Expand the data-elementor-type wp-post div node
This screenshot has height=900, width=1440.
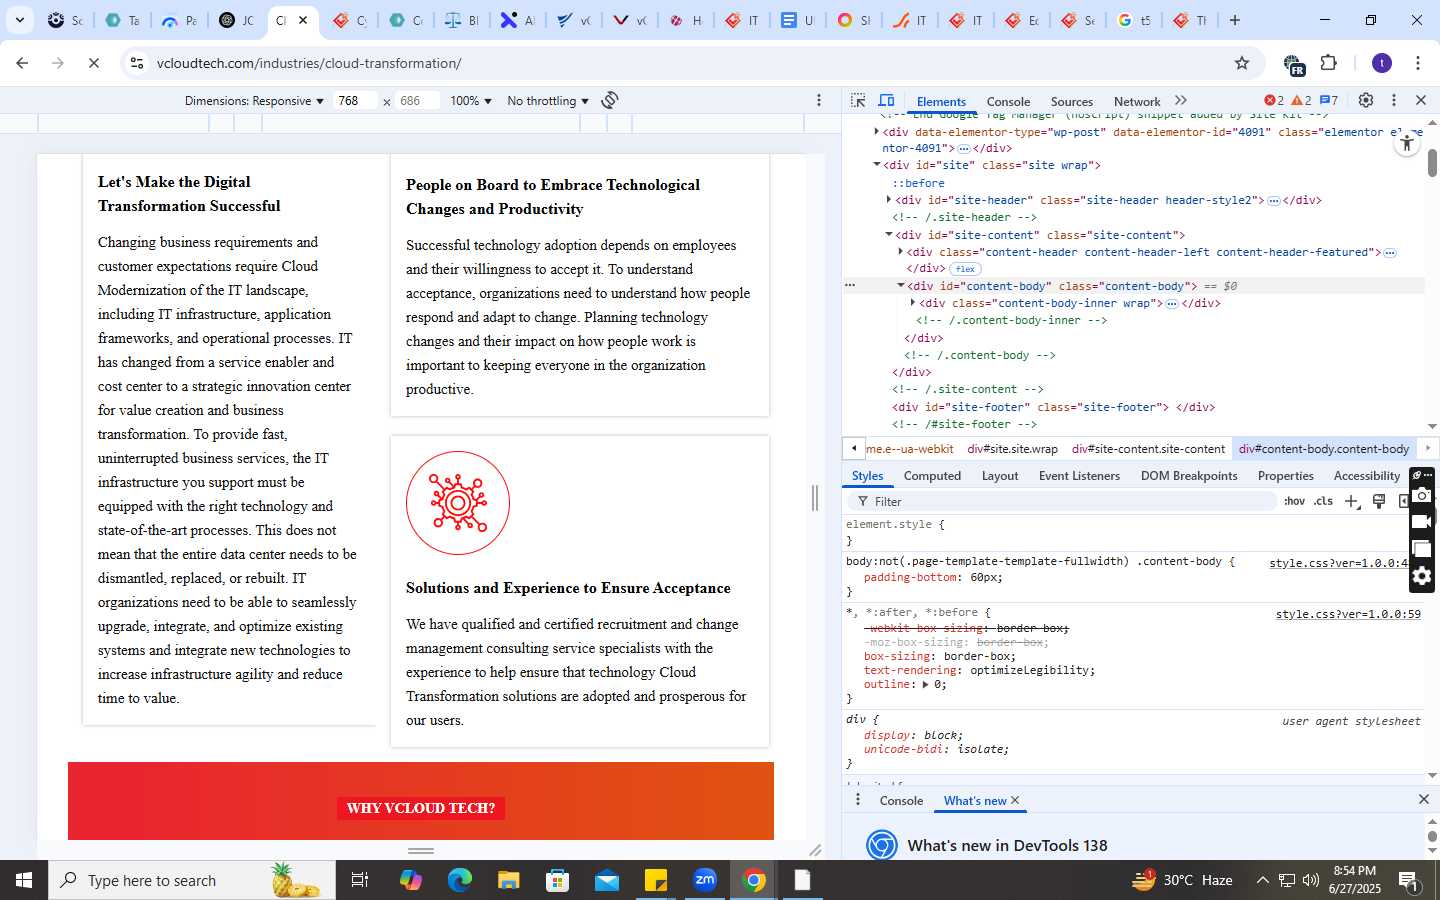[877, 131]
